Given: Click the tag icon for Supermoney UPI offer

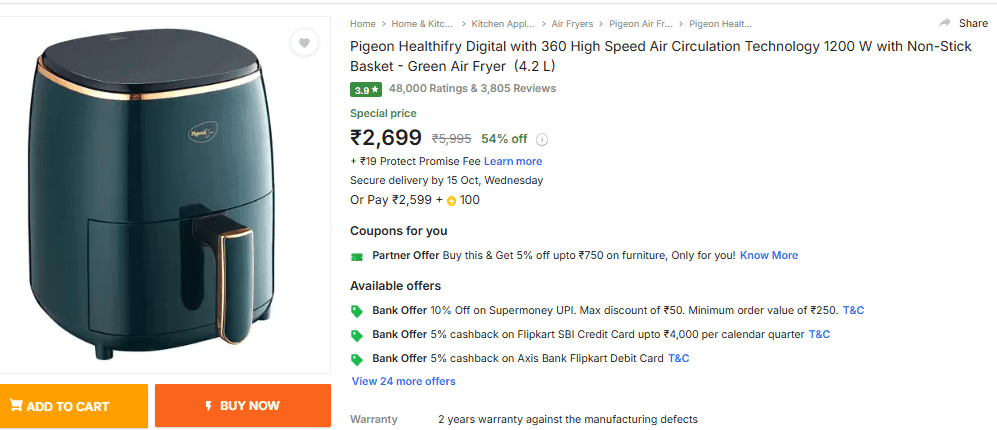Looking at the screenshot, I should (357, 311).
